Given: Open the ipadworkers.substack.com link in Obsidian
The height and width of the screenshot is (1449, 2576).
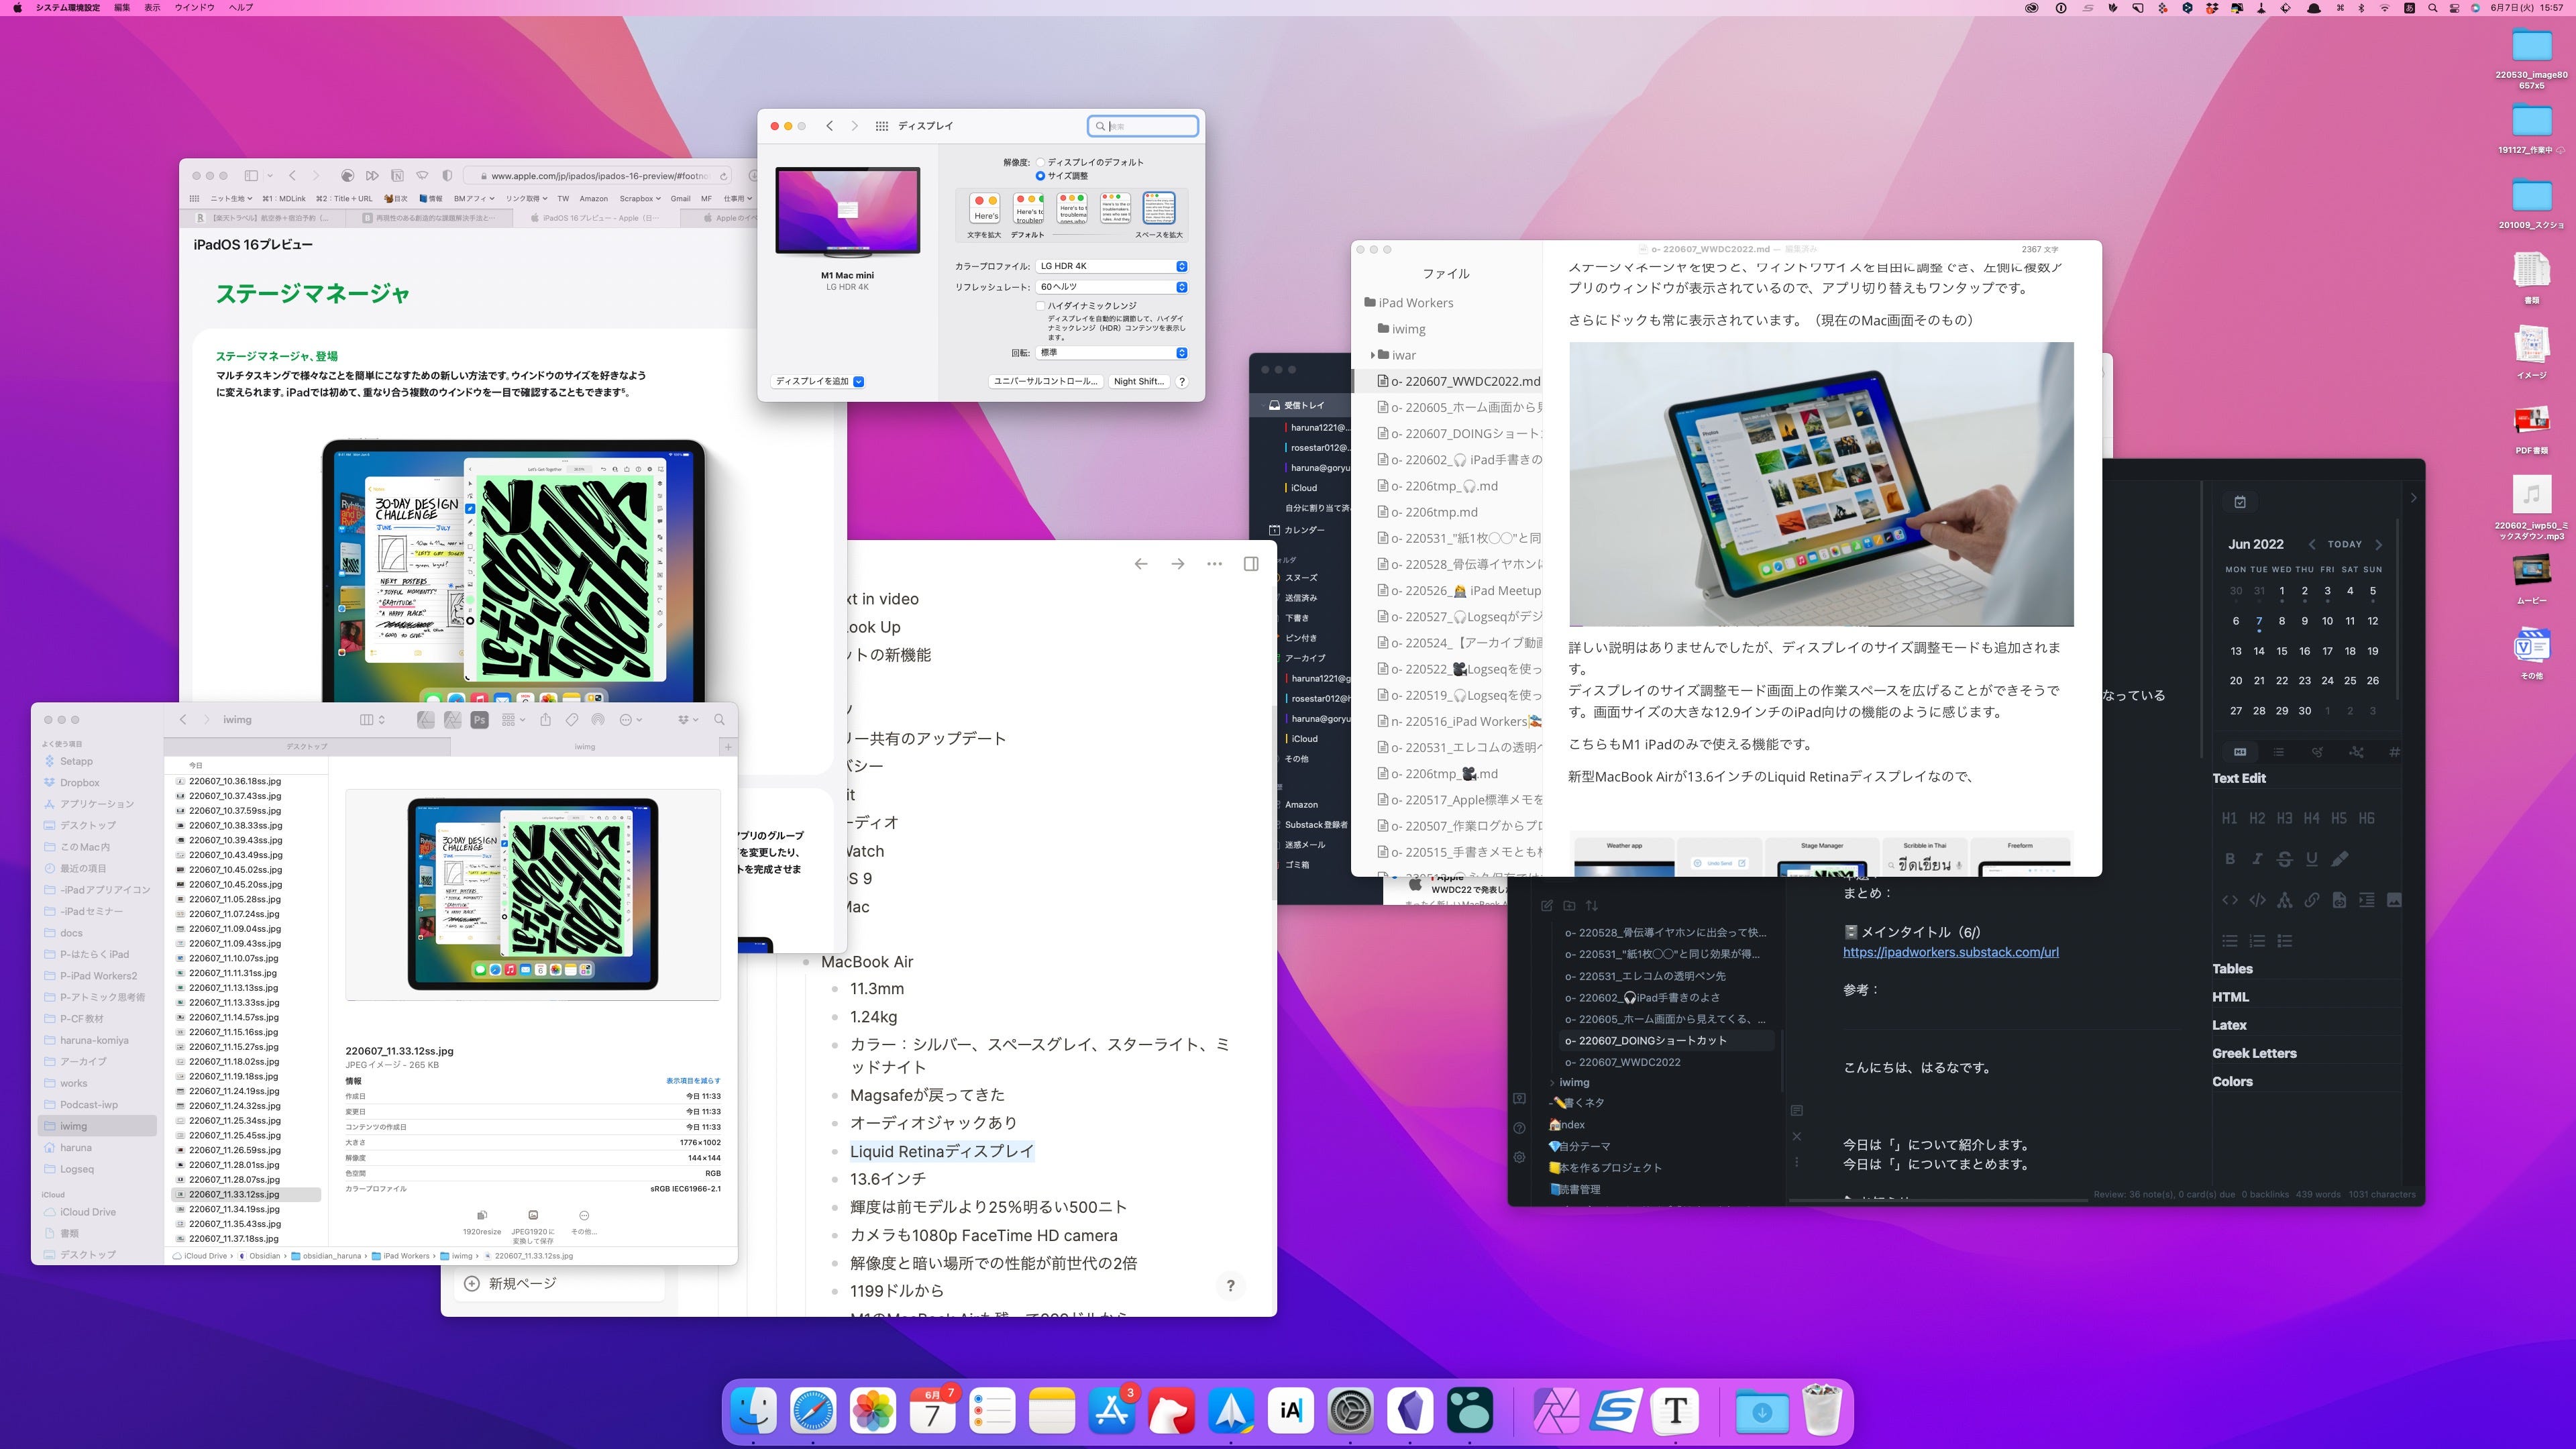Looking at the screenshot, I should [1950, 952].
